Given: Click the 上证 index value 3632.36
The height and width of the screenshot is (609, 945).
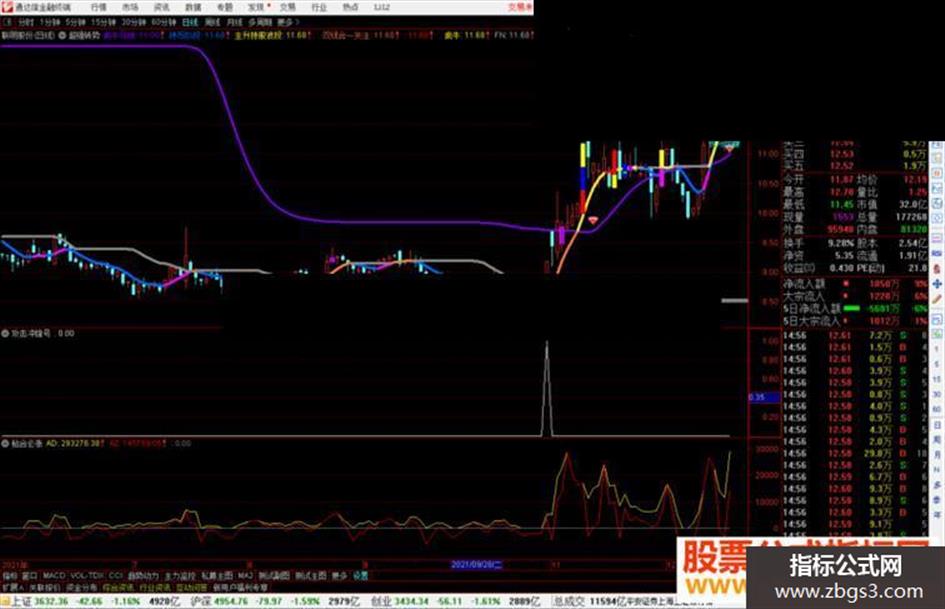Looking at the screenshot, I should tap(51, 601).
